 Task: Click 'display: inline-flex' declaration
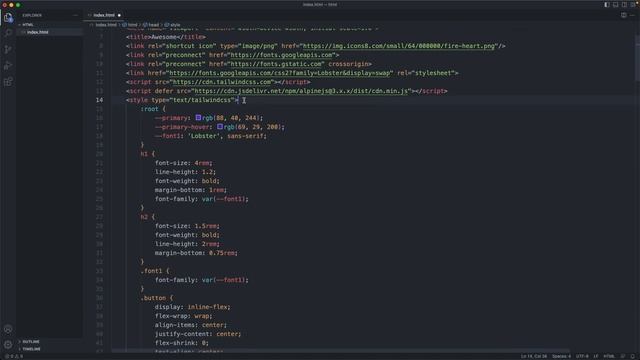coord(192,307)
